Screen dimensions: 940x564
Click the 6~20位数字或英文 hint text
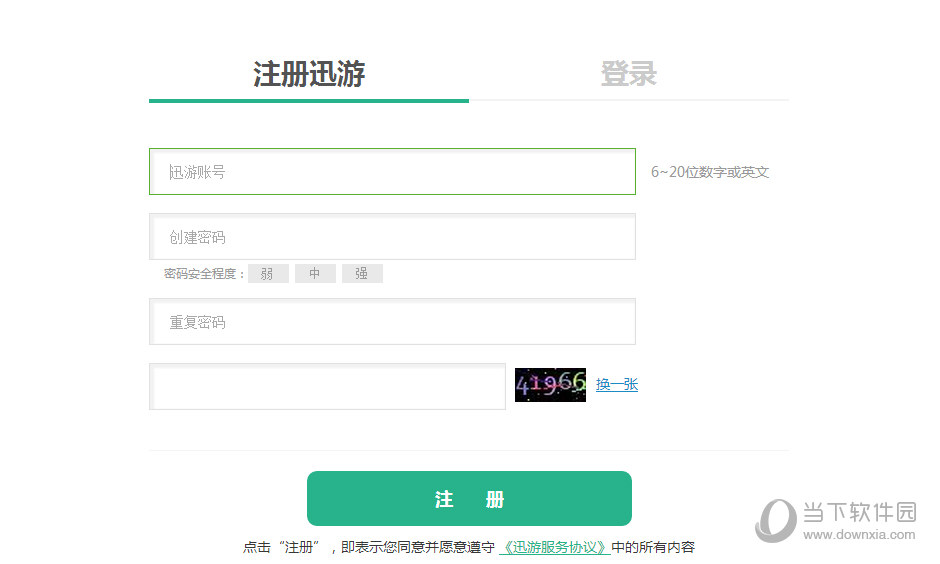pyautogui.click(x=710, y=172)
